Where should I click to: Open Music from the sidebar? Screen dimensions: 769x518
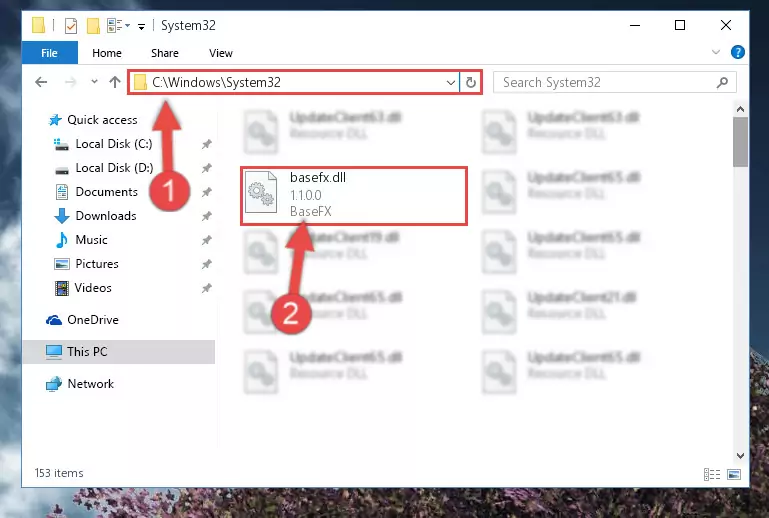click(91, 240)
